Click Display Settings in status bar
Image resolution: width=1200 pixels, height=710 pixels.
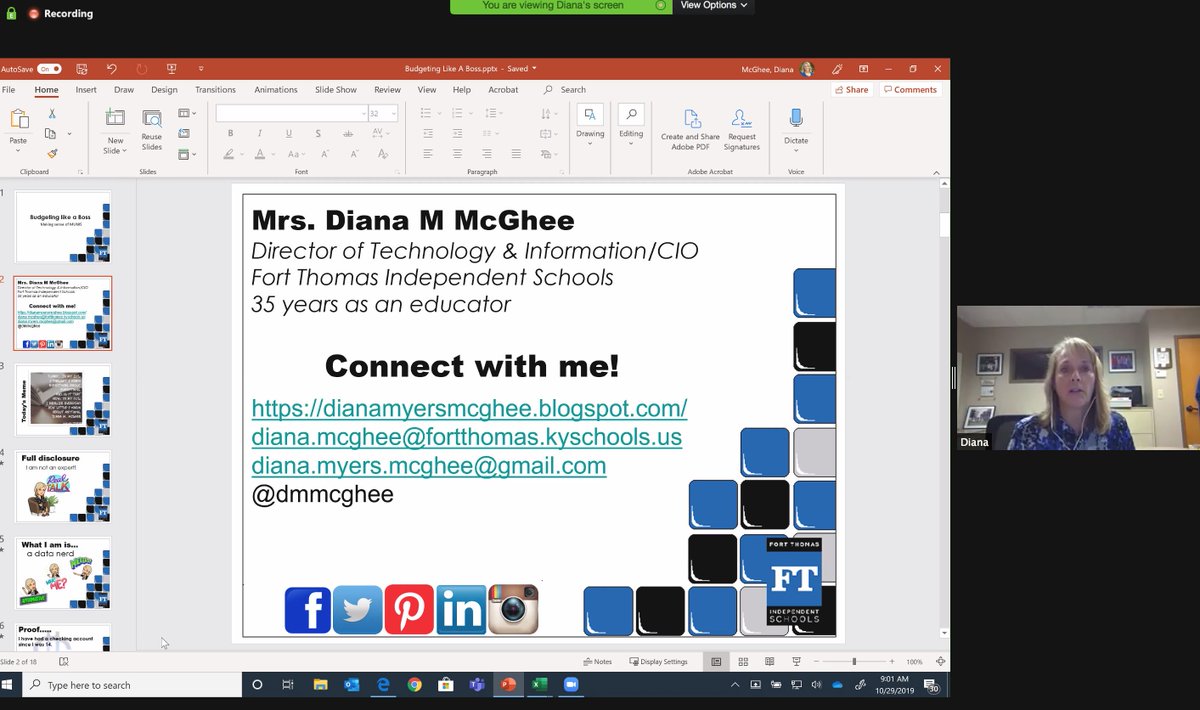point(658,662)
